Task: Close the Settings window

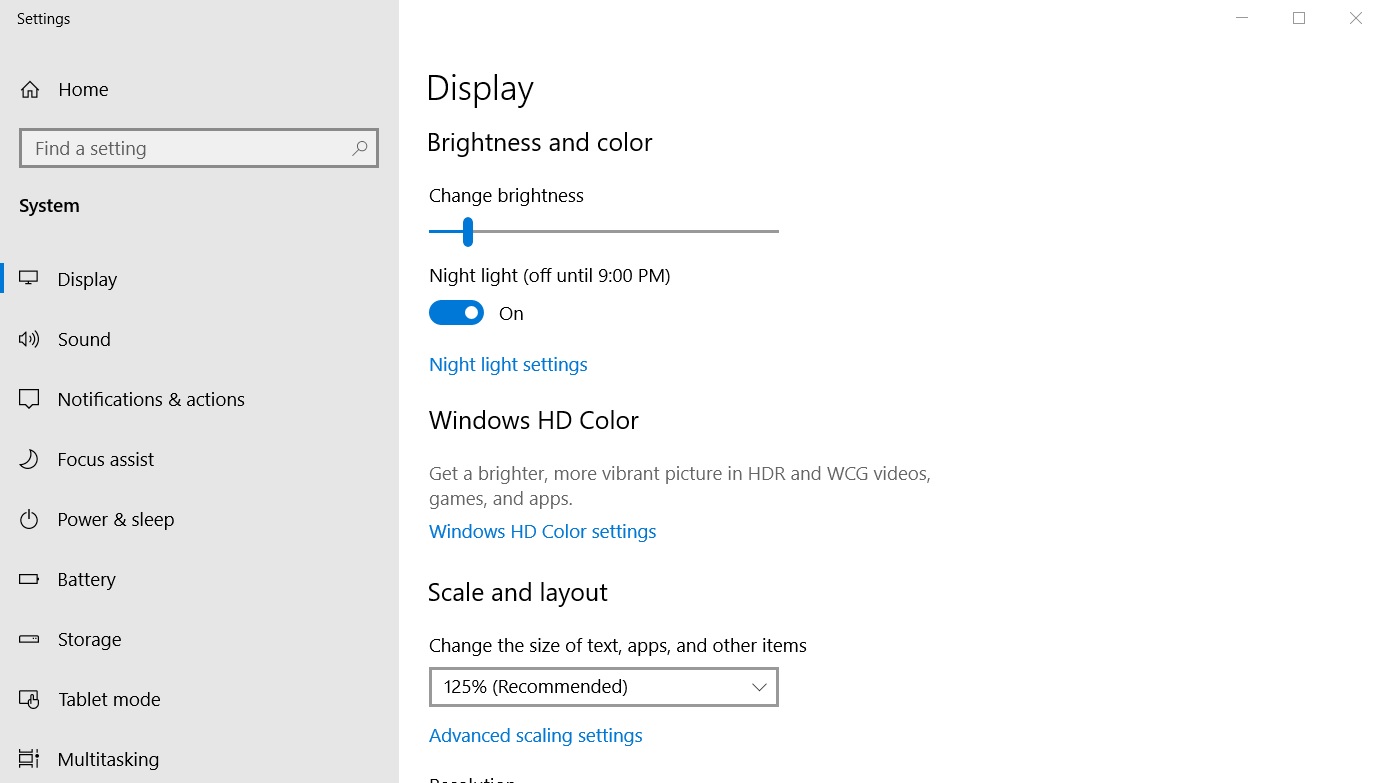Action: point(1355,18)
